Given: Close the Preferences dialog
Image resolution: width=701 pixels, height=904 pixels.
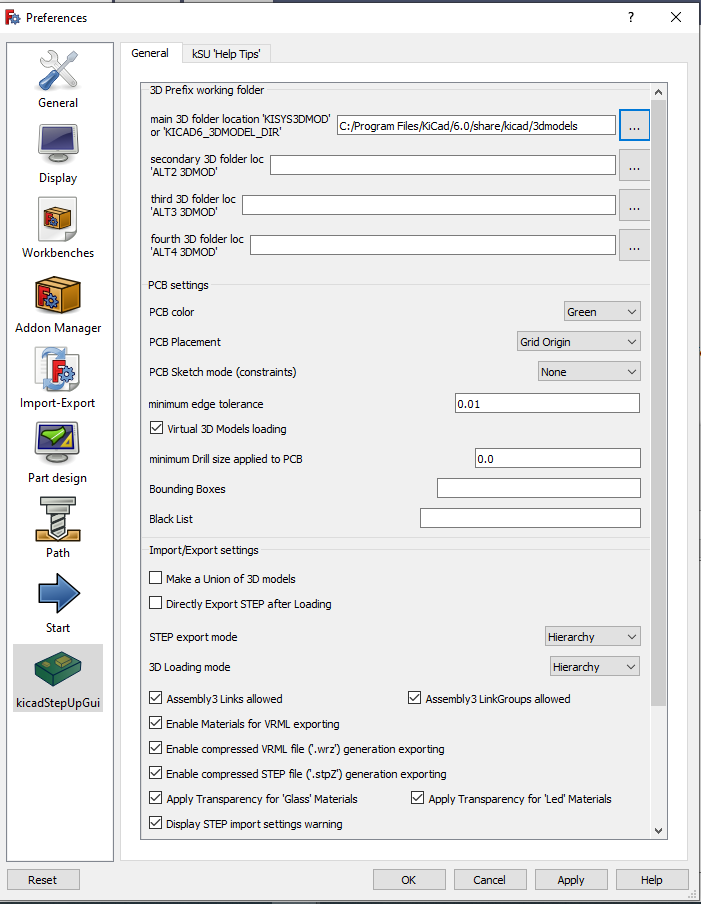Looking at the screenshot, I should [676, 17].
